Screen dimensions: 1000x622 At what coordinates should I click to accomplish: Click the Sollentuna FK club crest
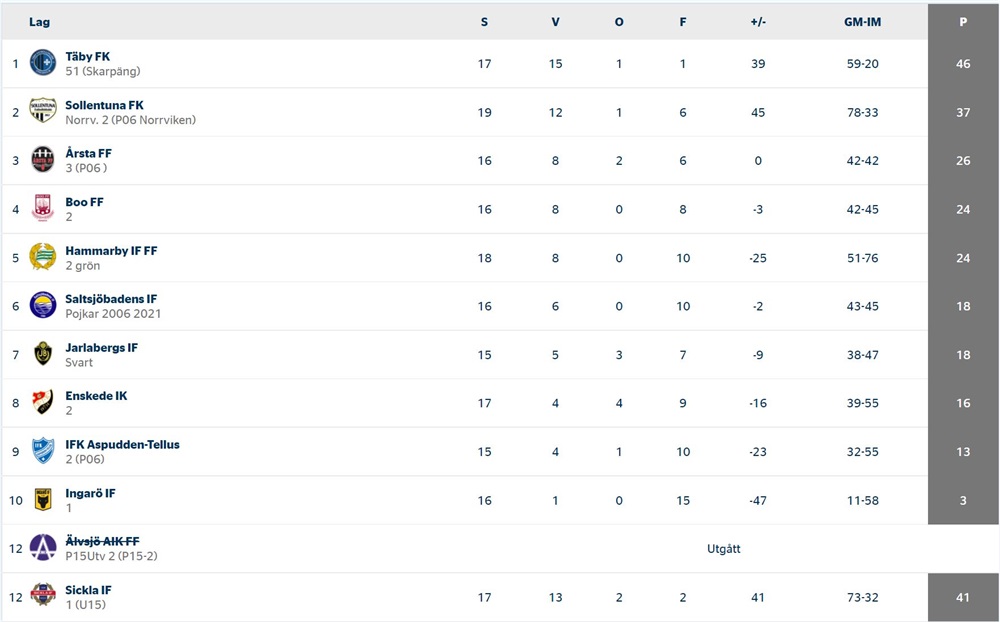pos(43,111)
